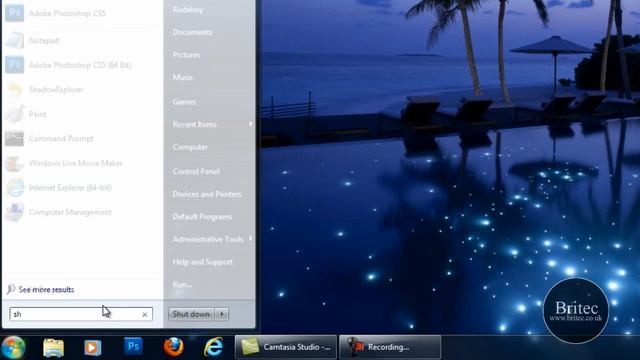Open Music from the Start menu
This screenshot has height=360, width=640.
point(183,77)
